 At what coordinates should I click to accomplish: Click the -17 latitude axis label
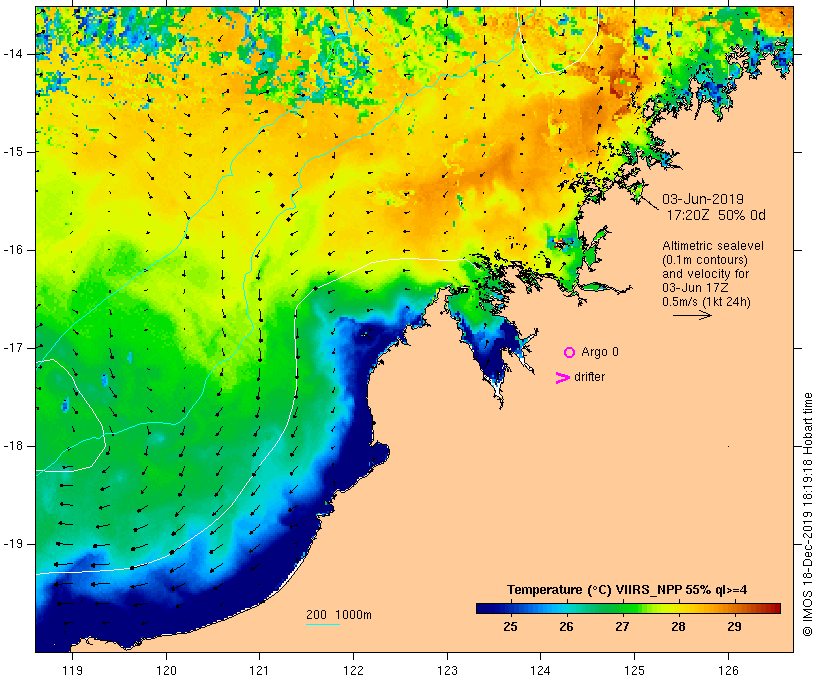(x=13, y=348)
